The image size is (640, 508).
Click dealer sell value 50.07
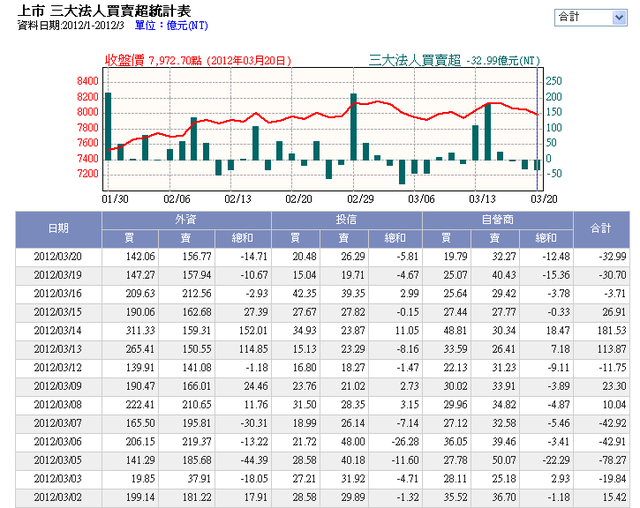coord(504,460)
